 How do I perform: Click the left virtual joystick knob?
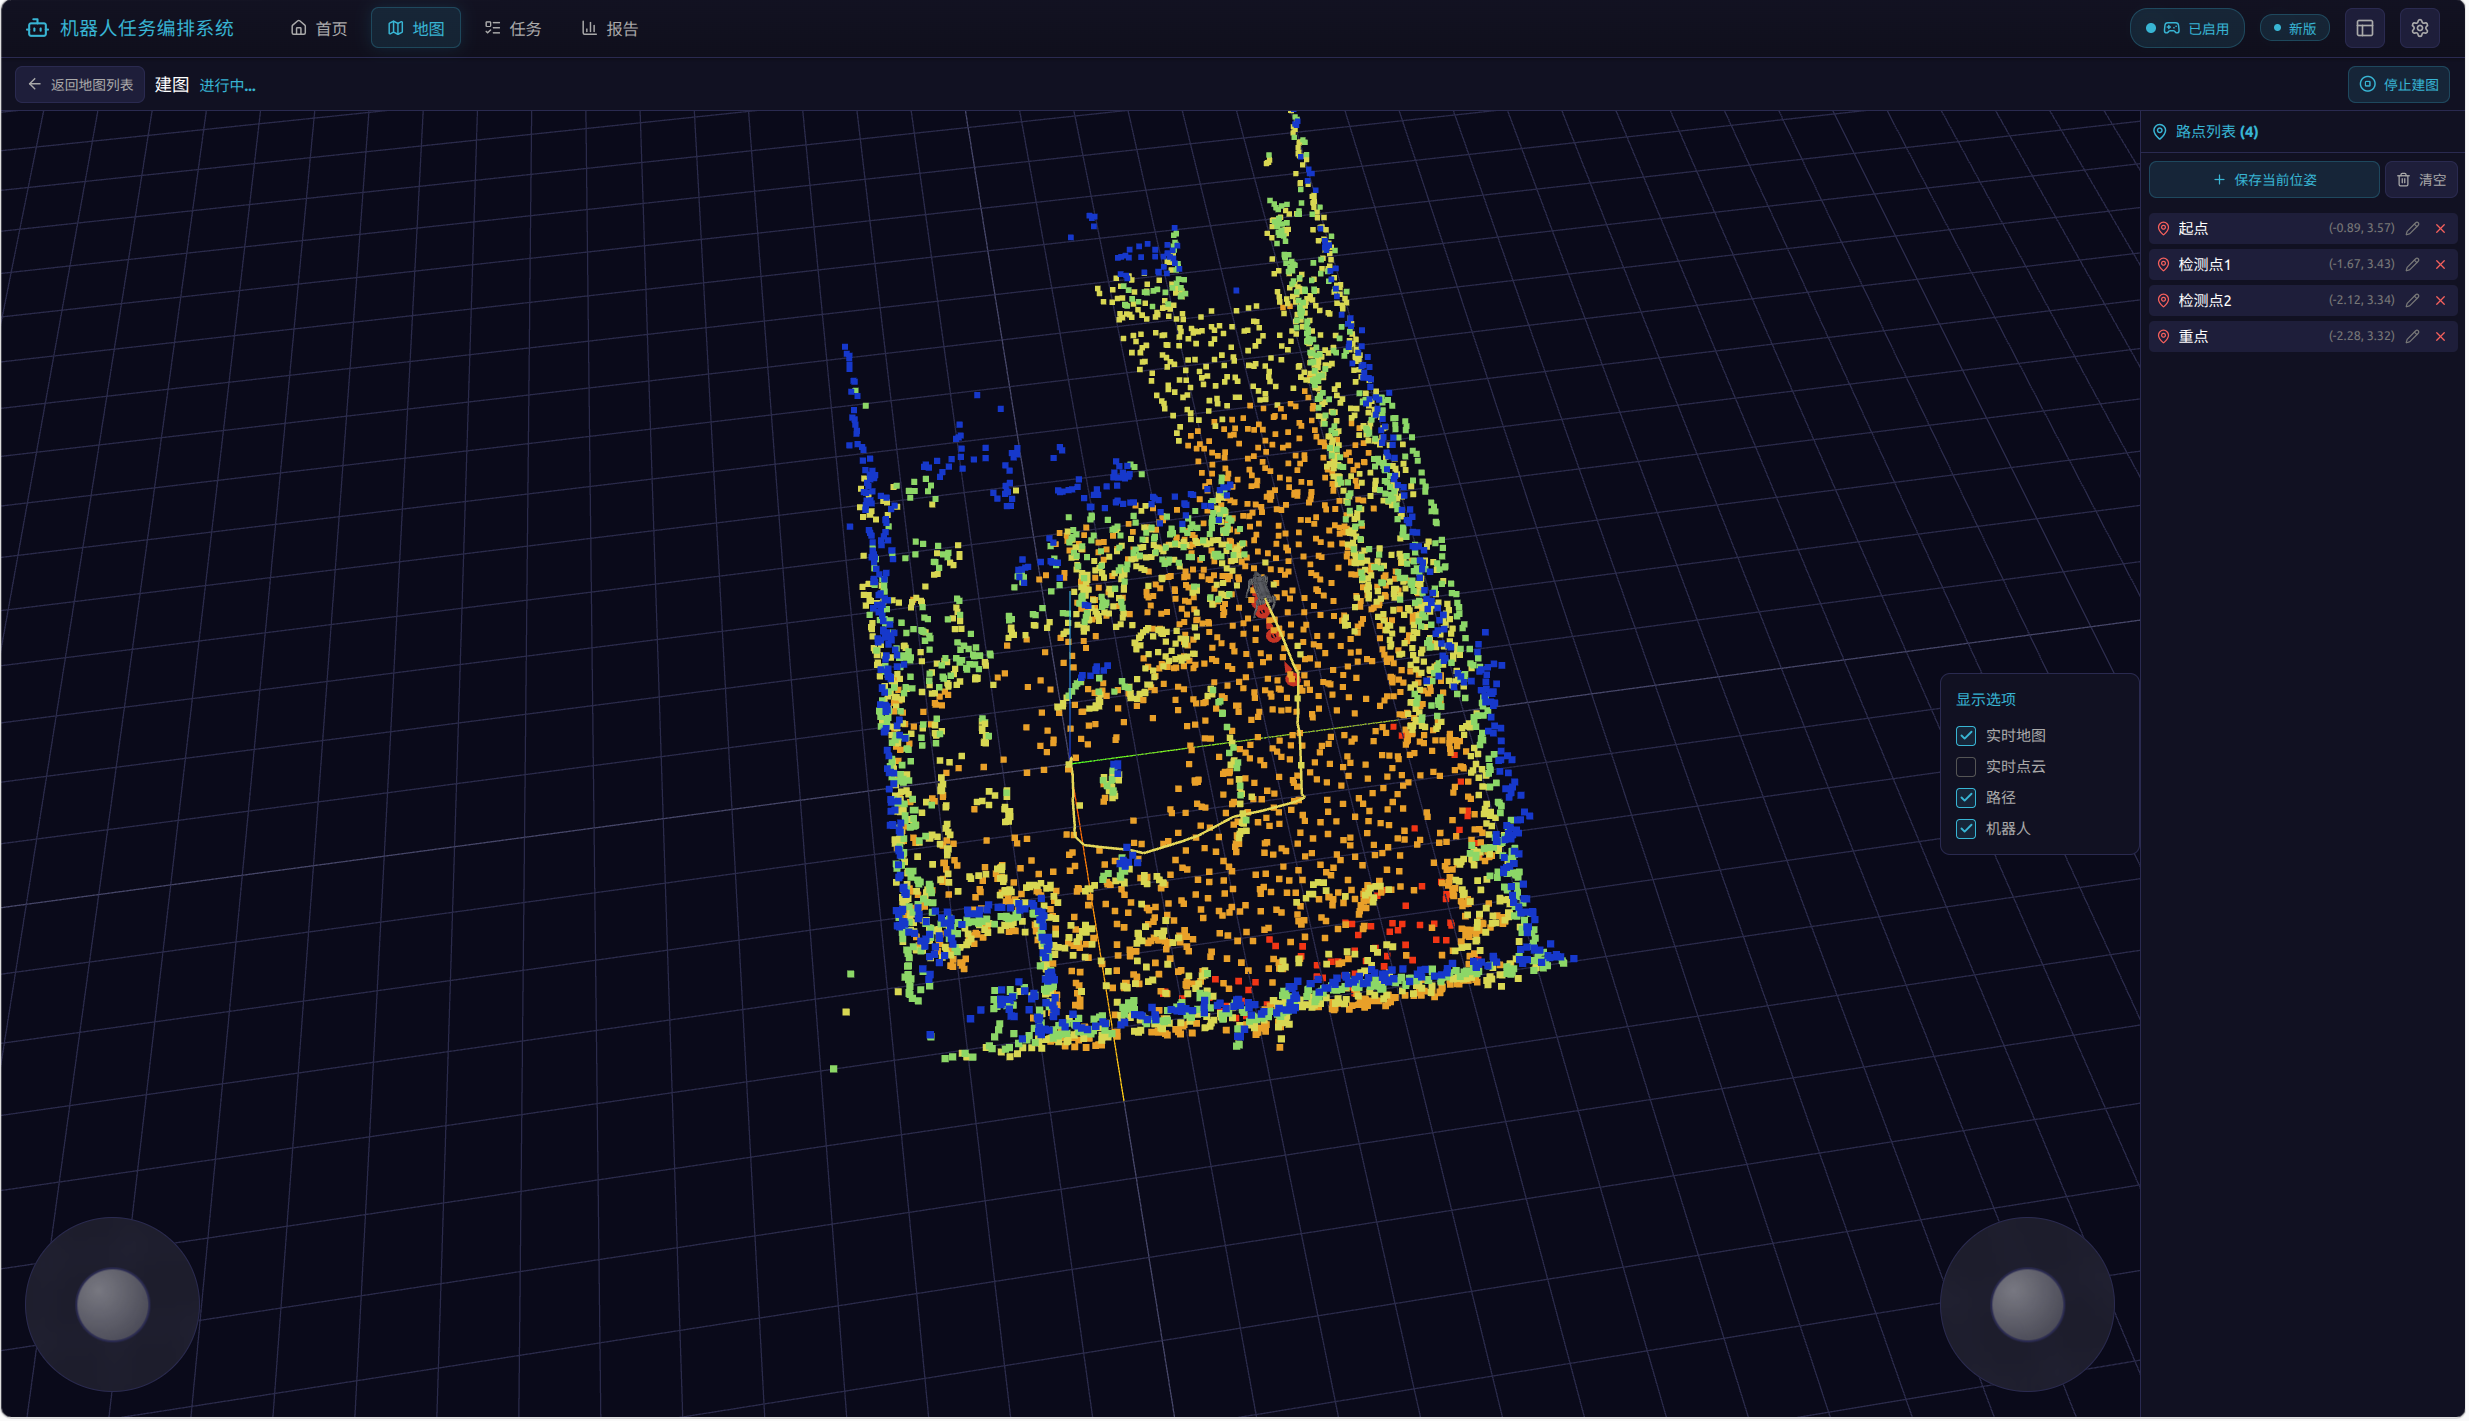(113, 1306)
